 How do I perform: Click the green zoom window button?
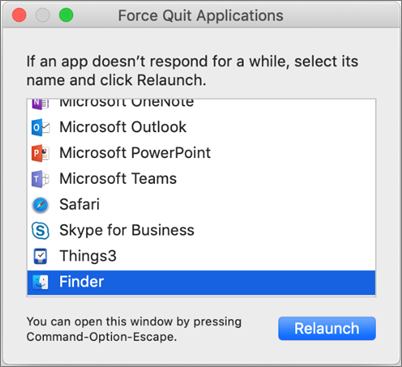[x=66, y=15]
